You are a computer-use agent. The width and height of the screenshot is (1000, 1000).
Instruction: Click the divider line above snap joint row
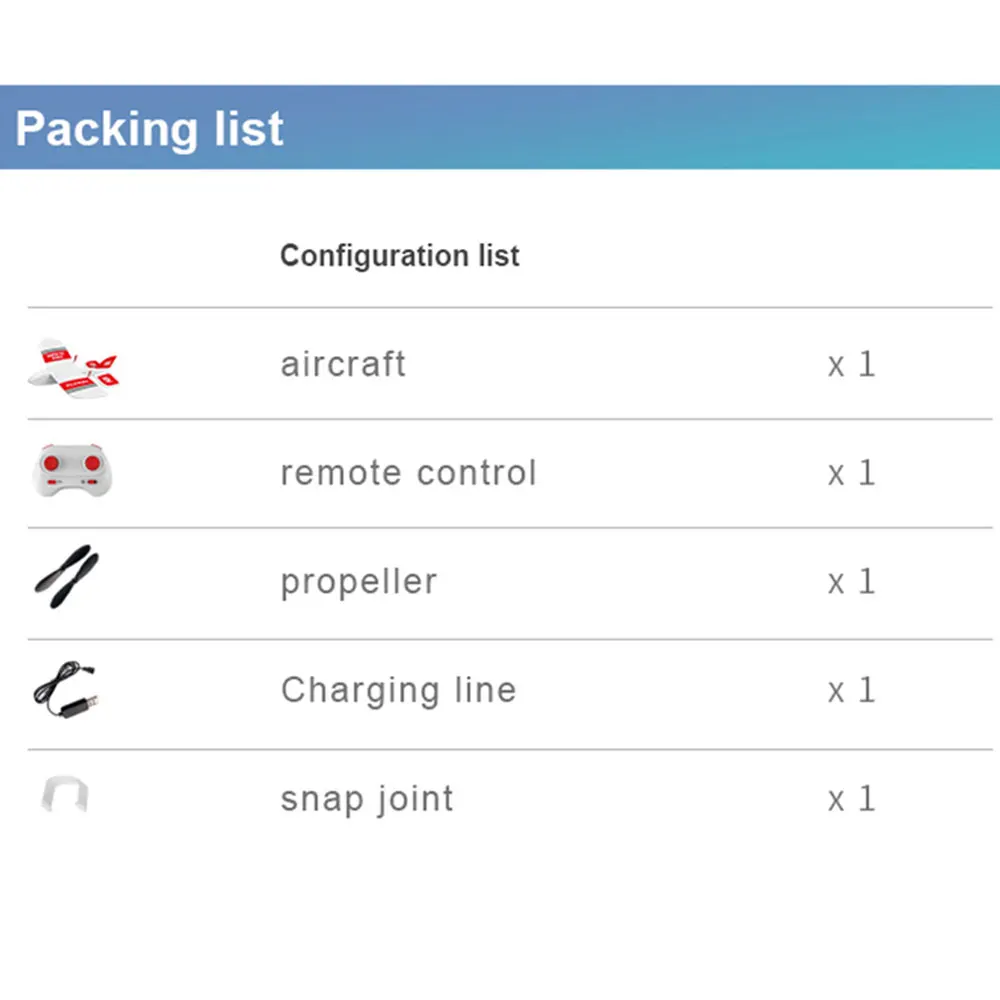[510, 749]
